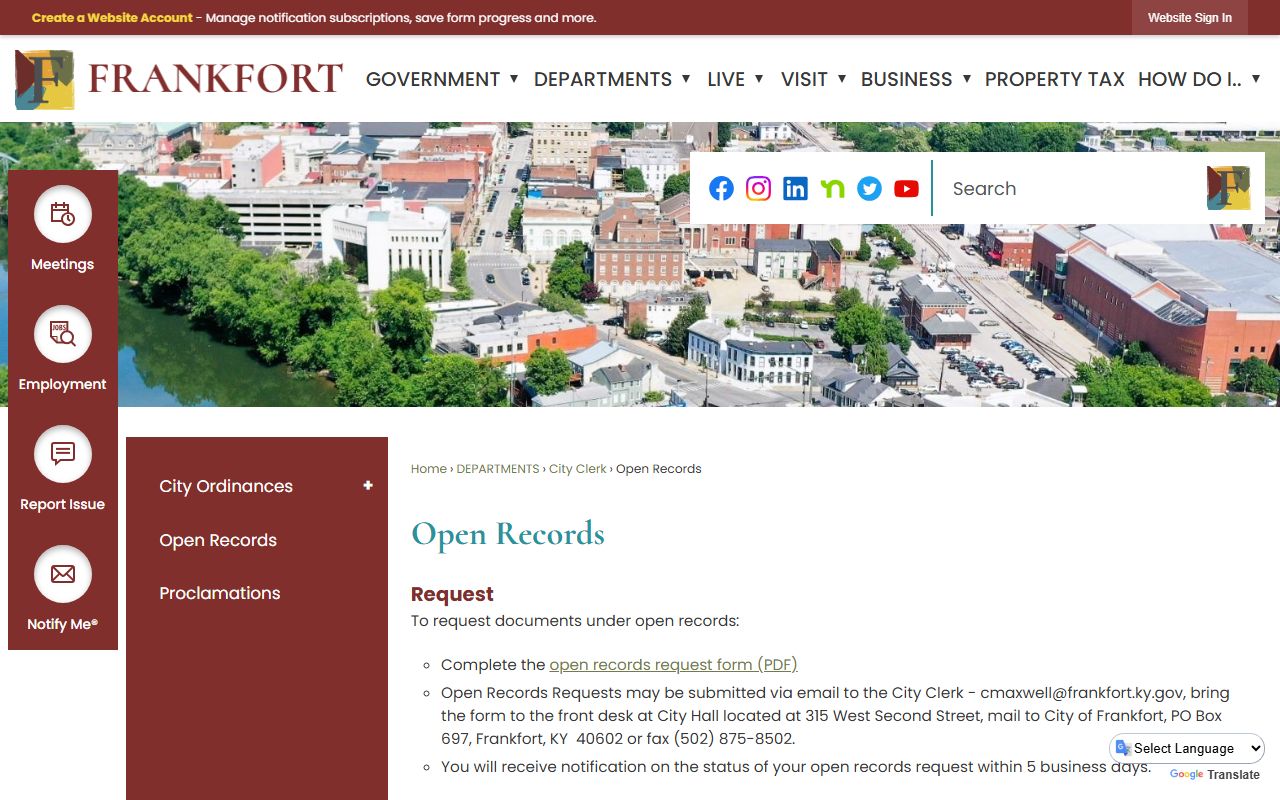Open the Employment jobs icon
Image resolution: width=1280 pixels, height=800 pixels.
63,334
